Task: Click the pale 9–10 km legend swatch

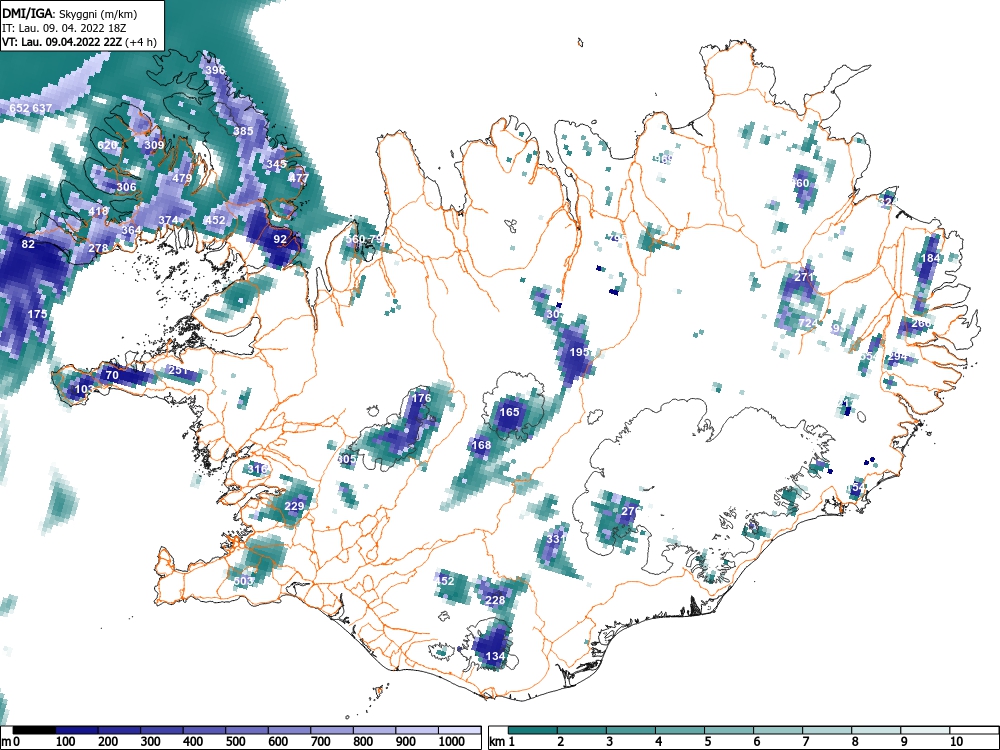Action: (x=925, y=730)
